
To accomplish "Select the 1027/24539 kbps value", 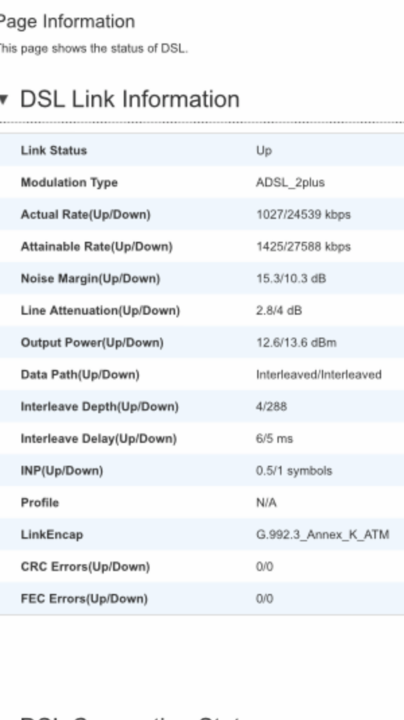I will (x=303, y=215).
